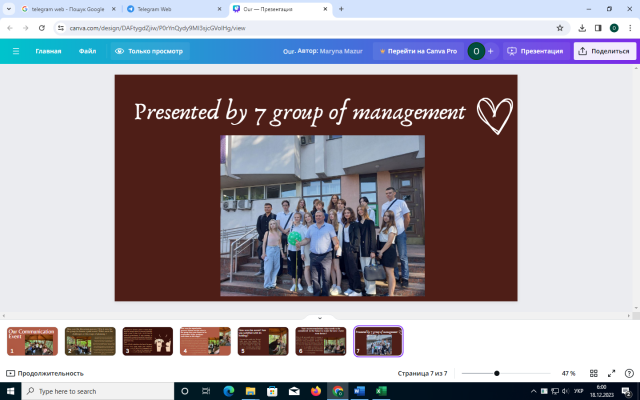This screenshot has width=640, height=400.
Task: Open the green O account avatar
Action: 476,51
